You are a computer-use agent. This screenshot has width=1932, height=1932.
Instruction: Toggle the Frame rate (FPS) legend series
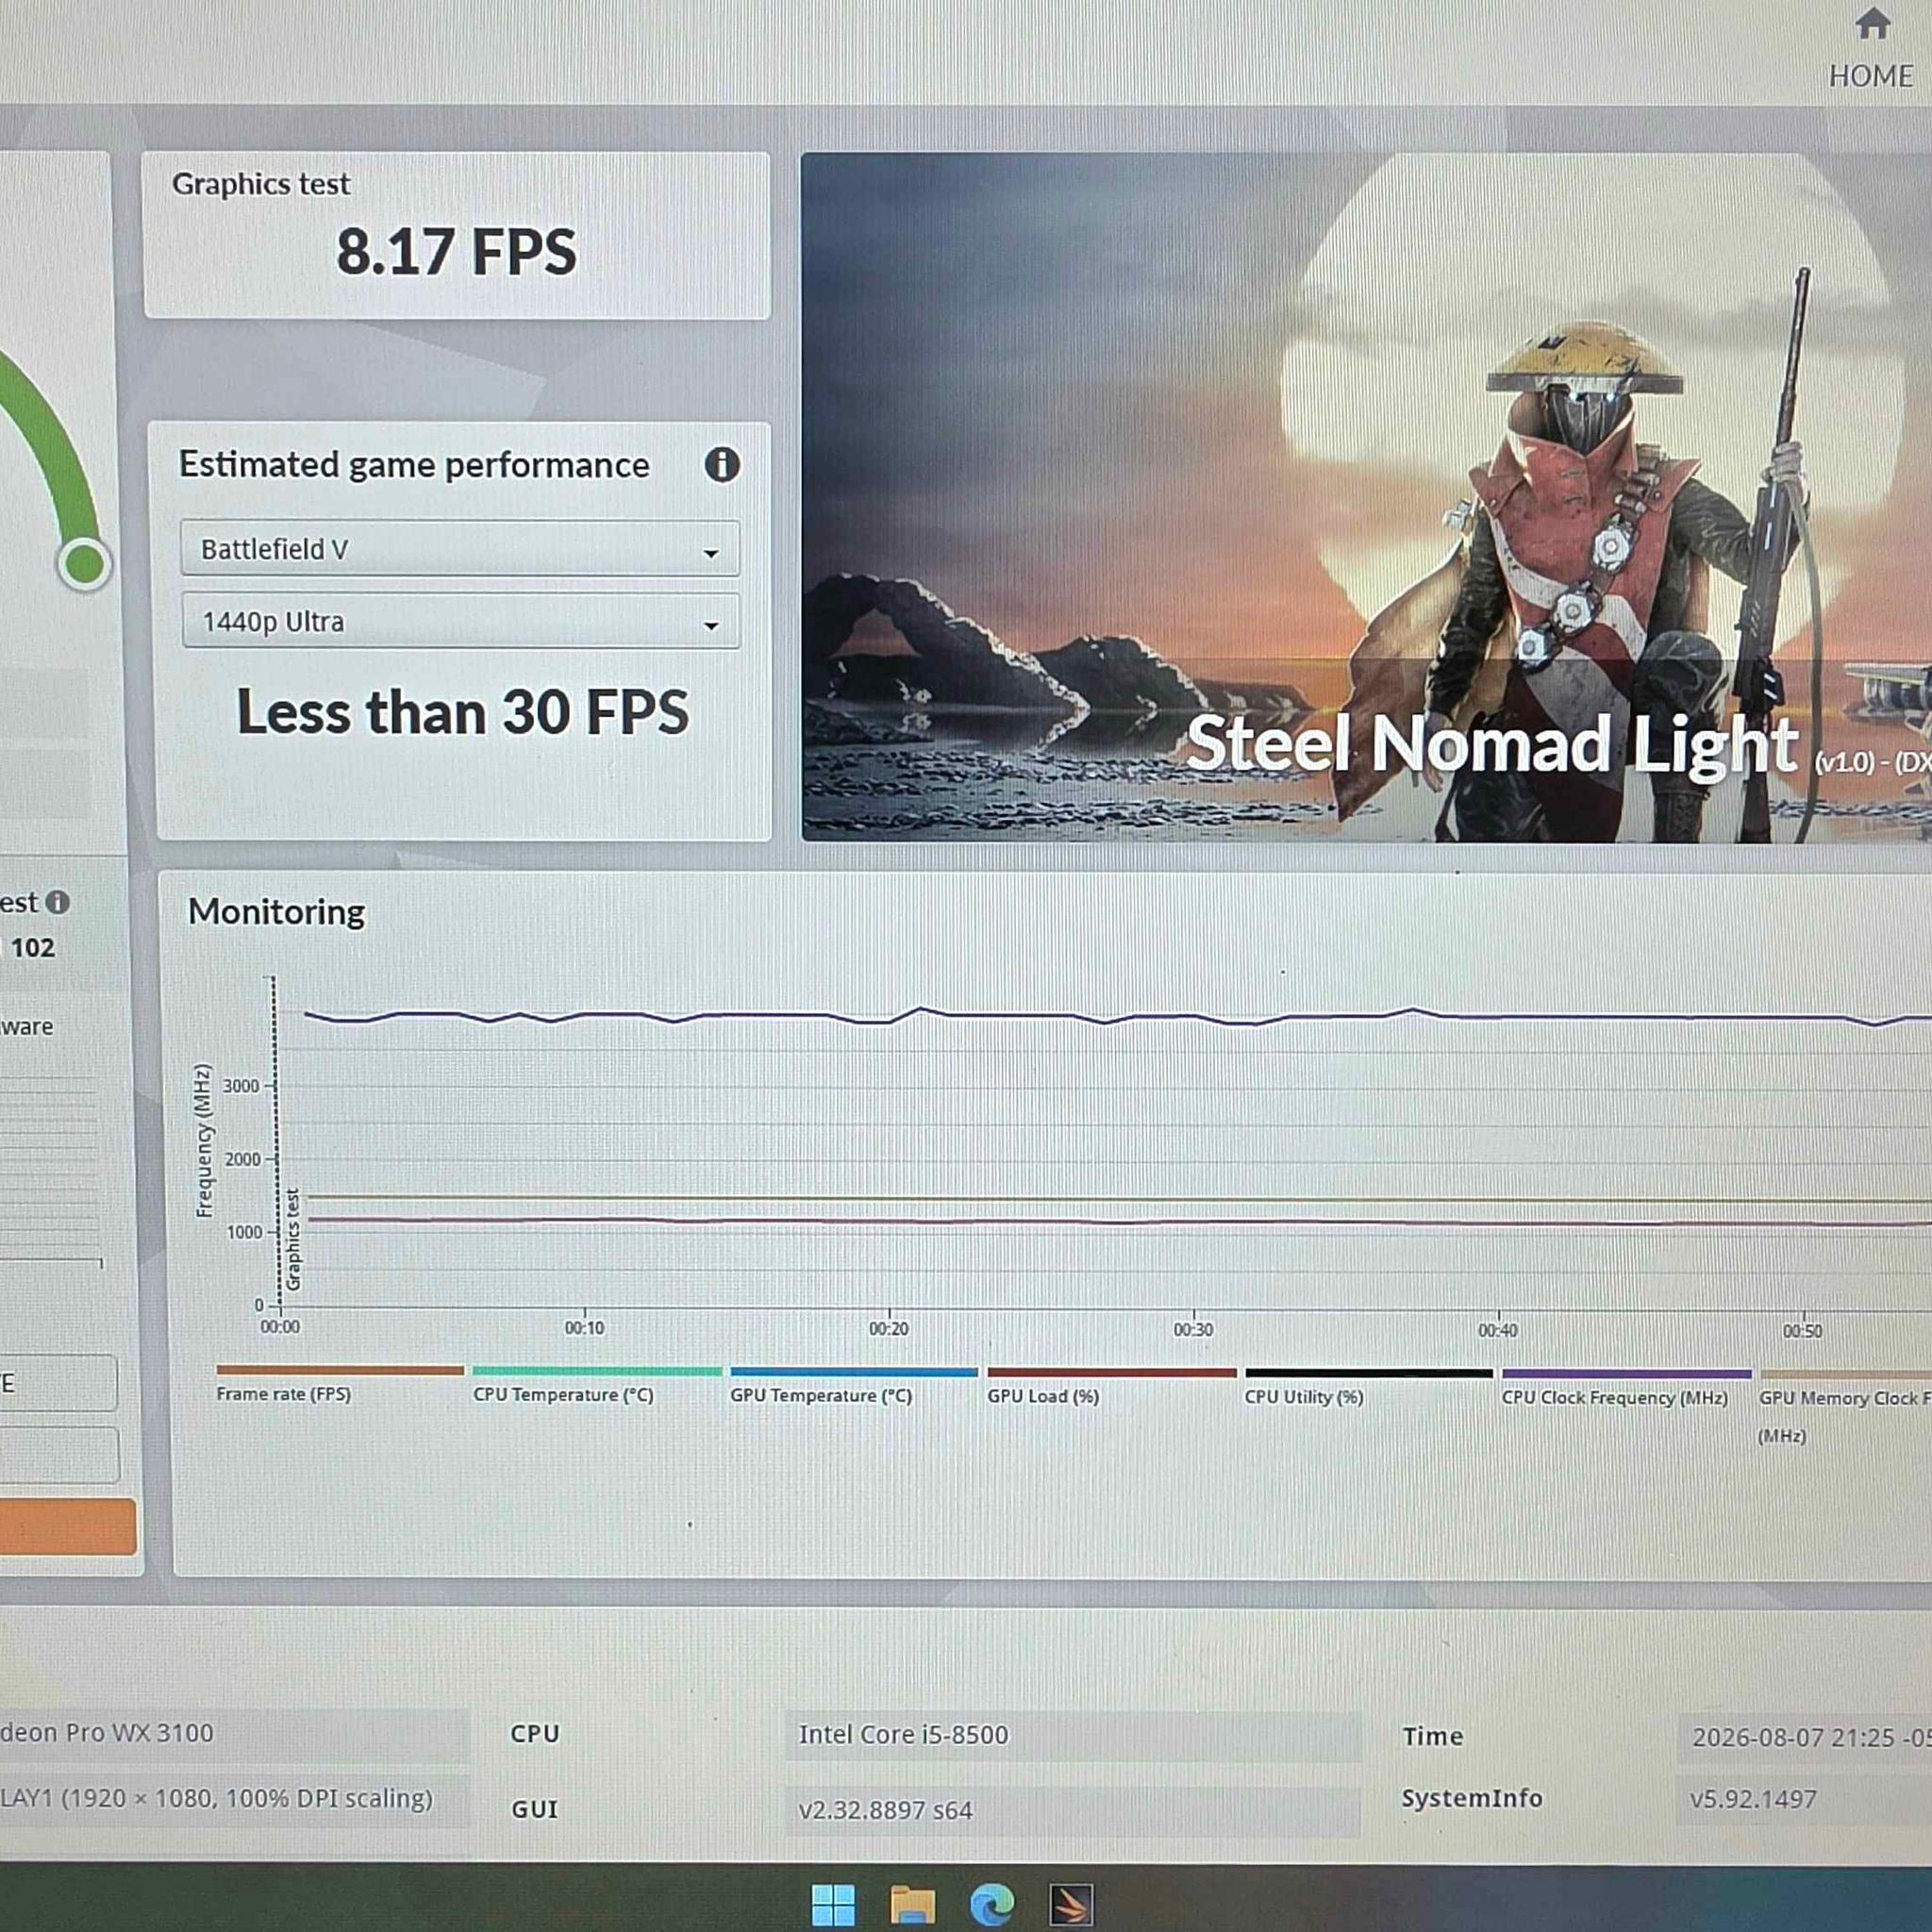click(284, 1394)
